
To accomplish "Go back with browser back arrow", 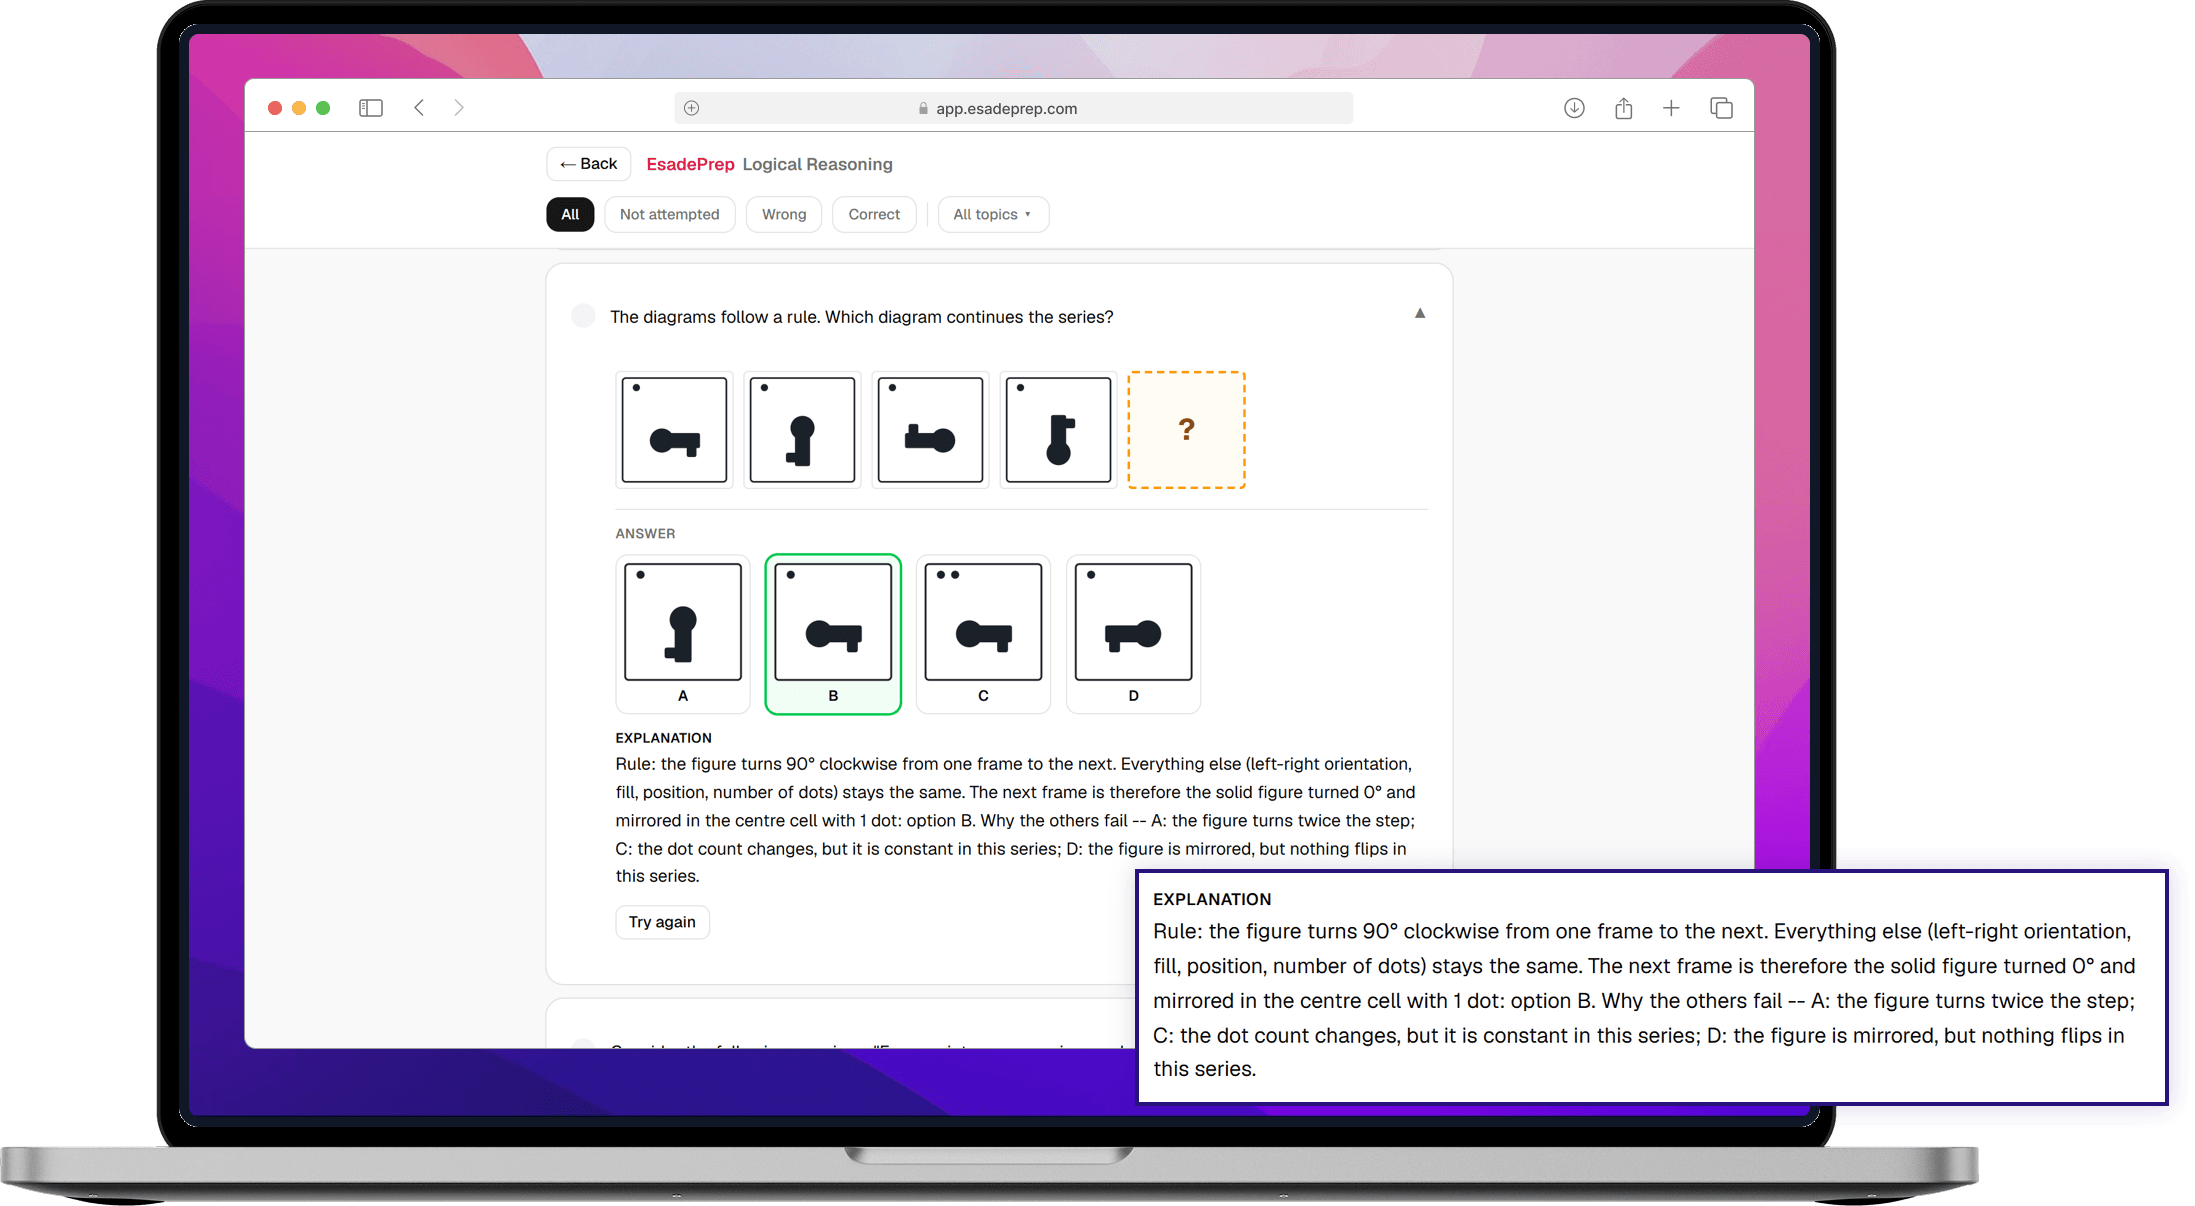I will (419, 108).
